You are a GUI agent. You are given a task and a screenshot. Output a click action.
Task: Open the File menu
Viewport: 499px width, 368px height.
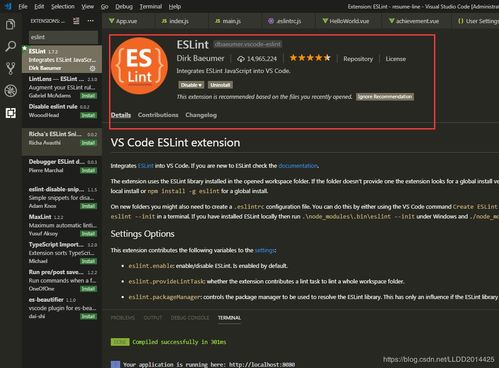point(23,6)
